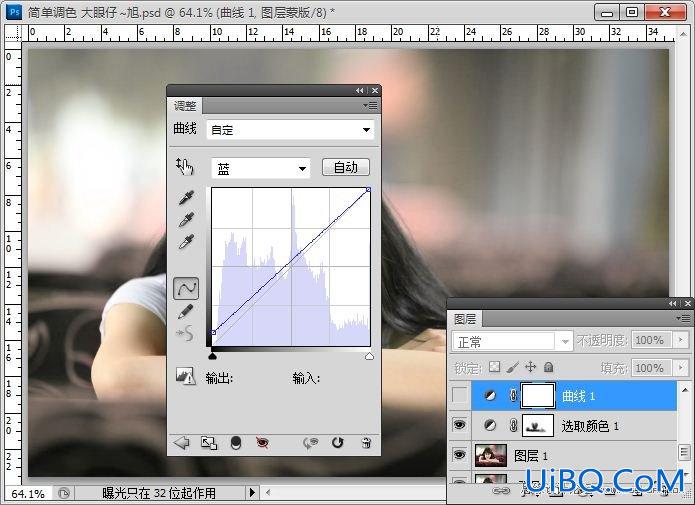695x505 pixels.
Task: Open blend mode dropdown showing 正常
Action: 511,342
